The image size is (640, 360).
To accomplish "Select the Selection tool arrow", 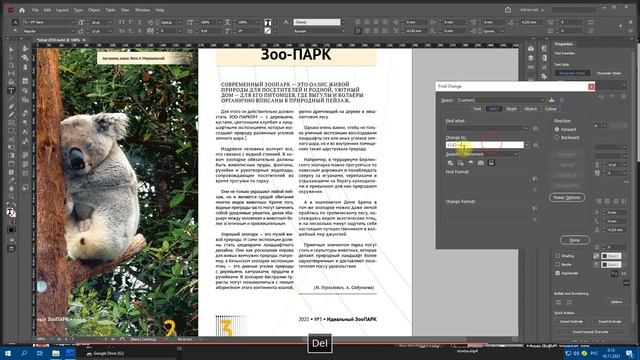I will point(11,49).
